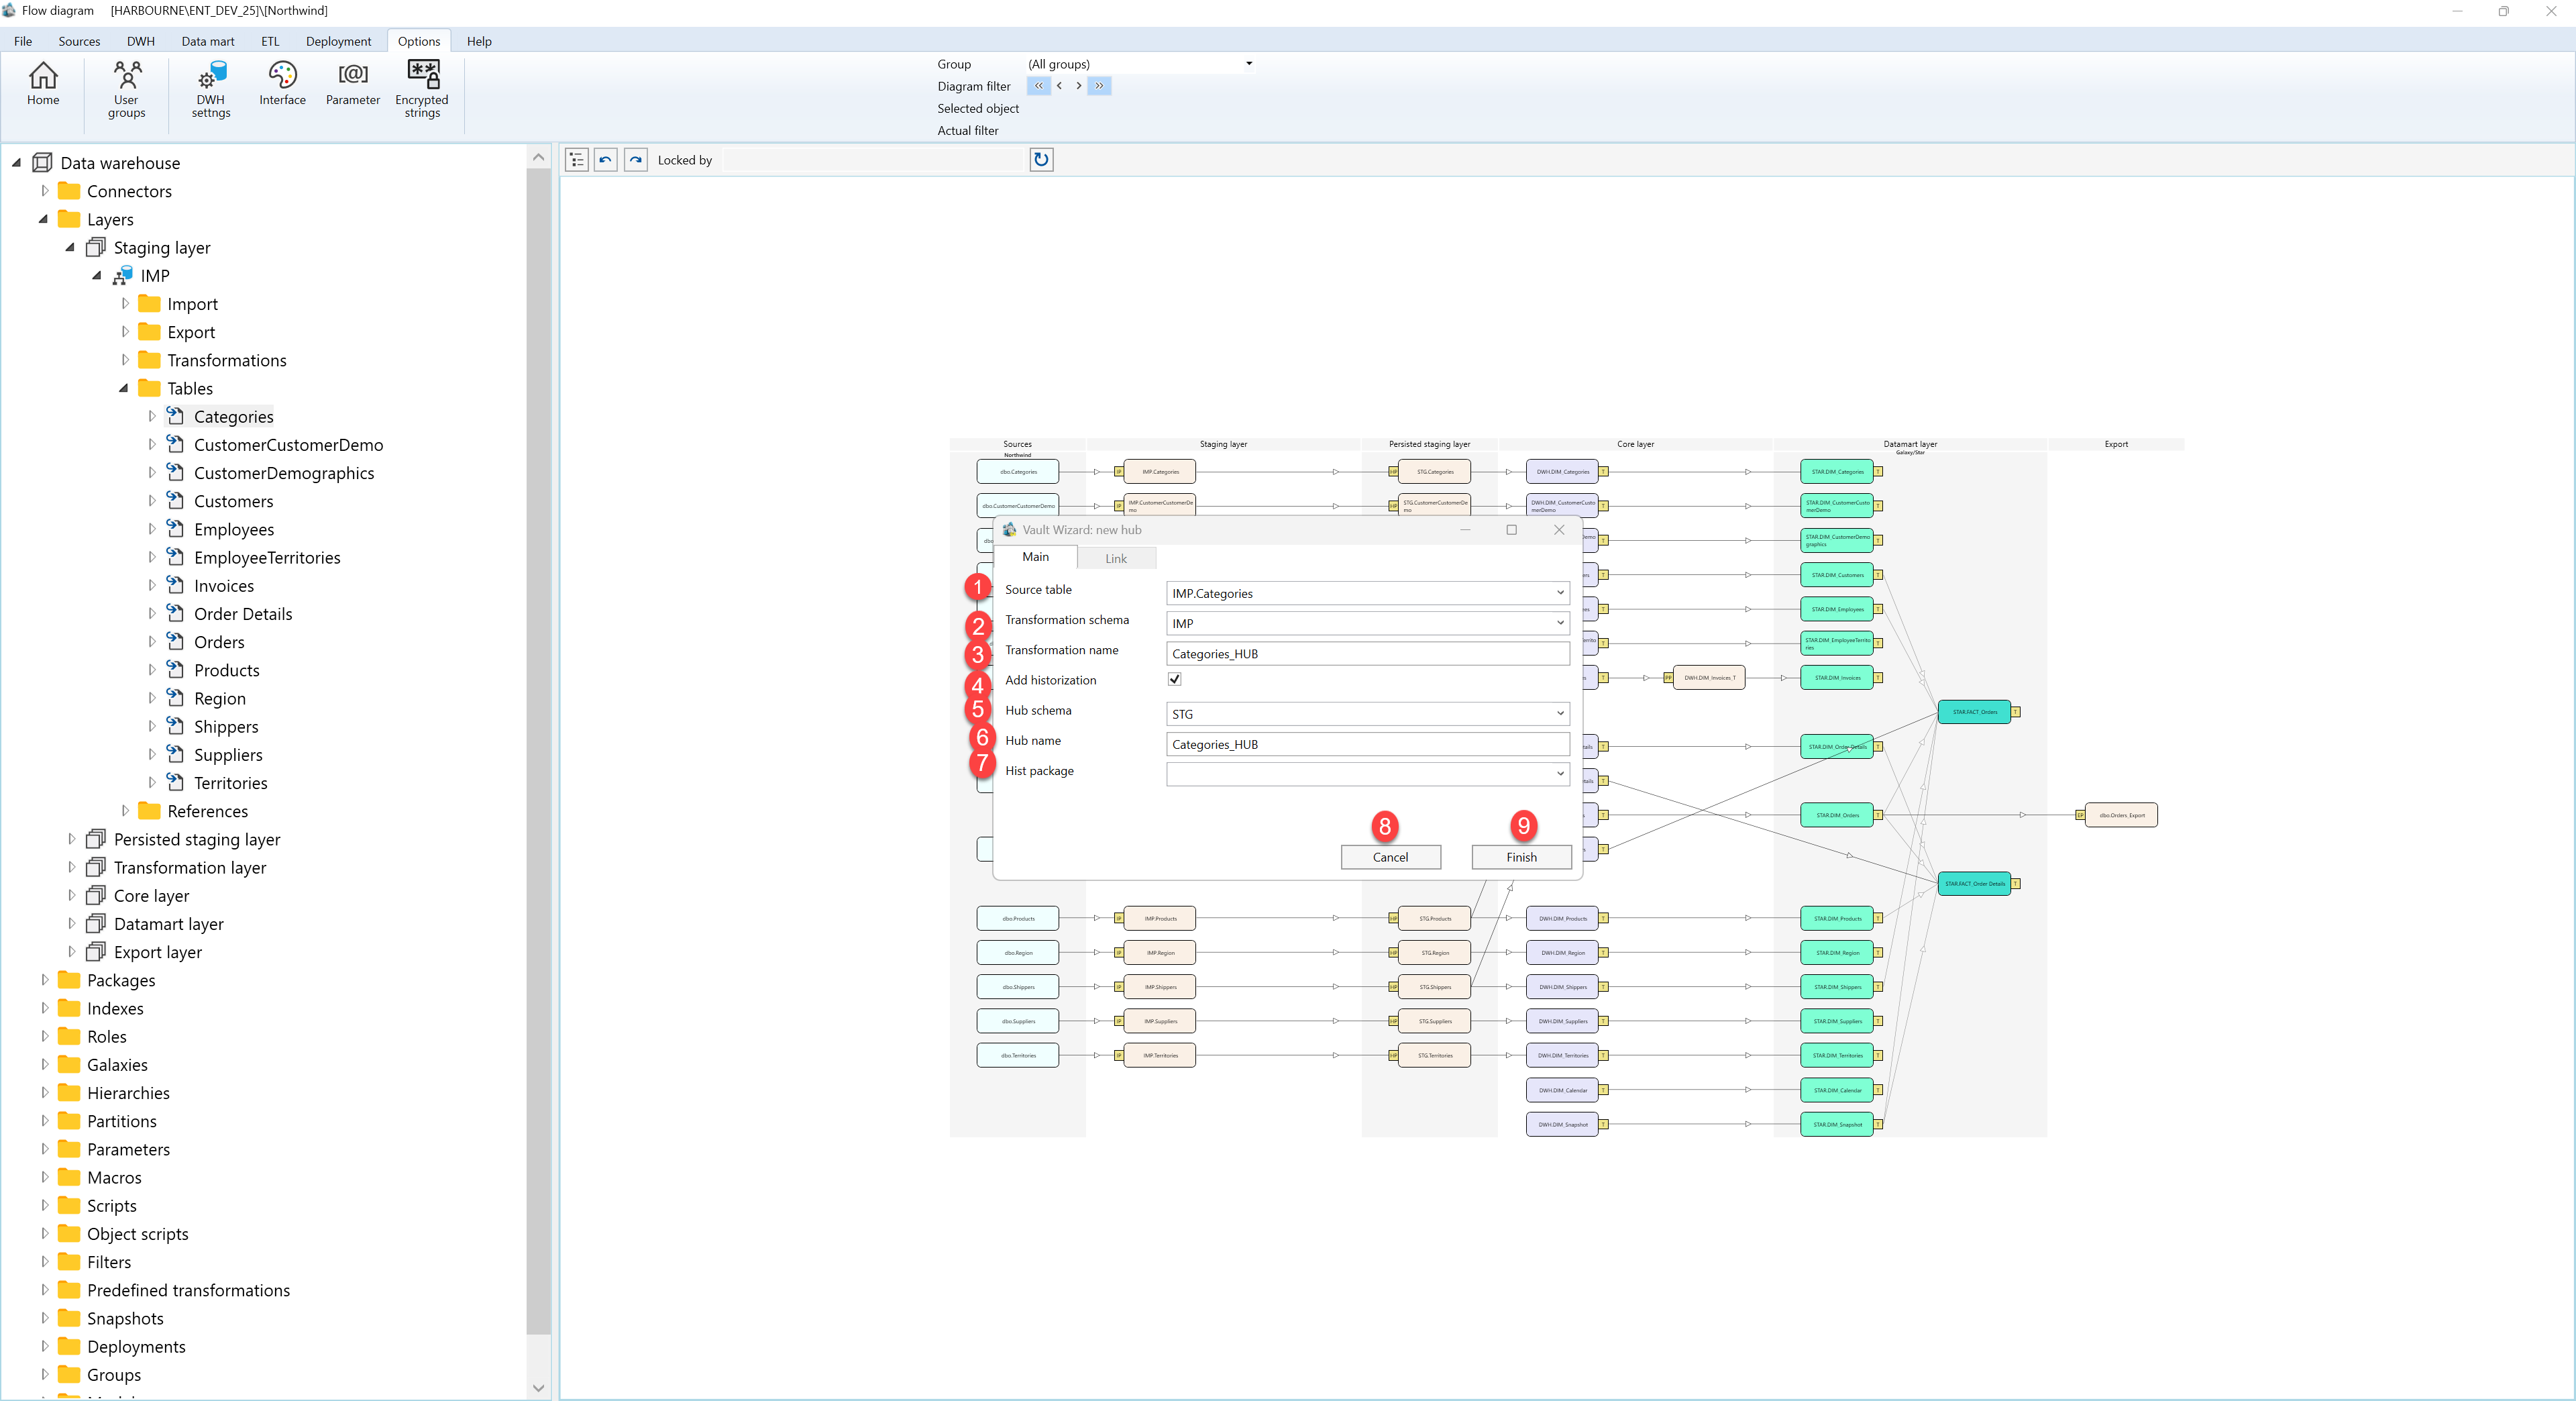
Task: Click the Staging layer icon in tree
Action: pos(96,247)
